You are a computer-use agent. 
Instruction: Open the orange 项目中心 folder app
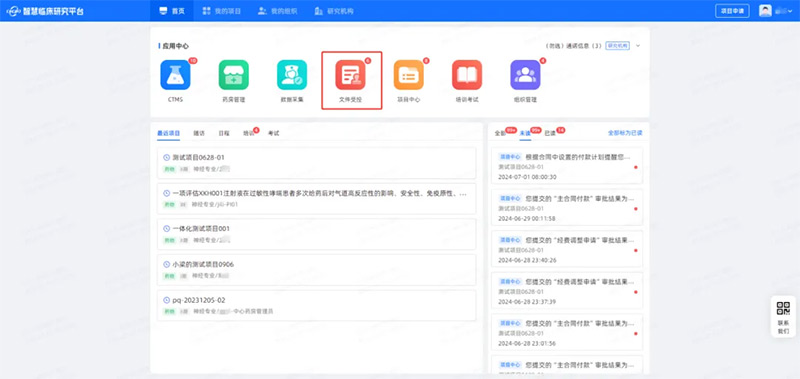409,75
